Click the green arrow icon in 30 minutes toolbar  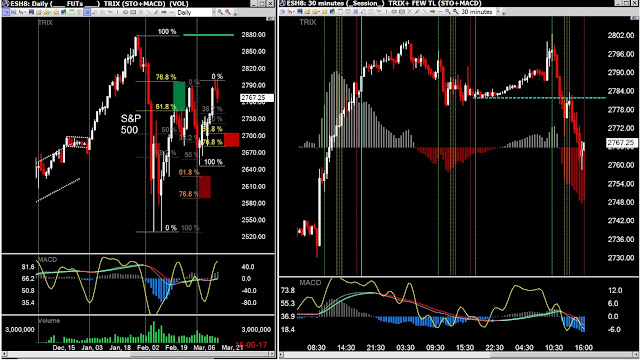click(433, 11)
